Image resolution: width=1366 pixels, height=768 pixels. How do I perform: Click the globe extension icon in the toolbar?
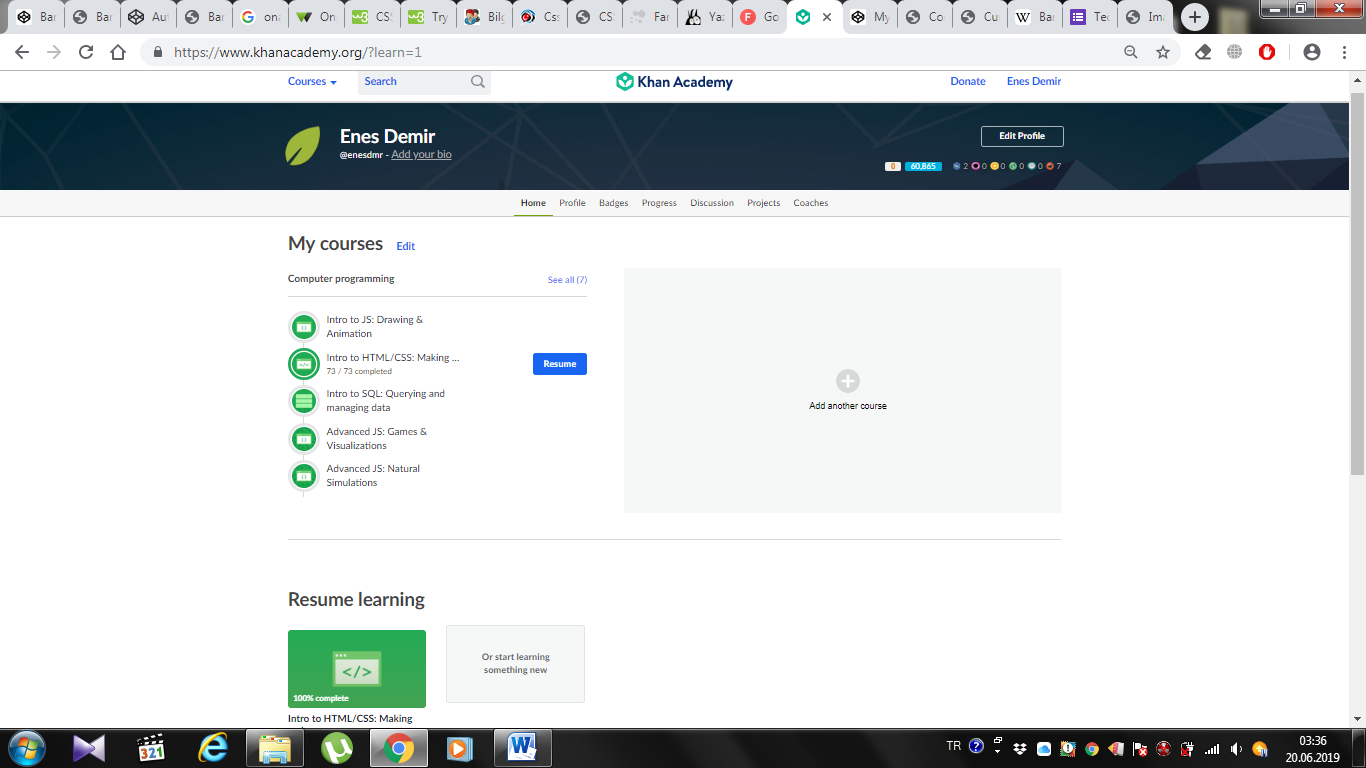pyautogui.click(x=1235, y=52)
